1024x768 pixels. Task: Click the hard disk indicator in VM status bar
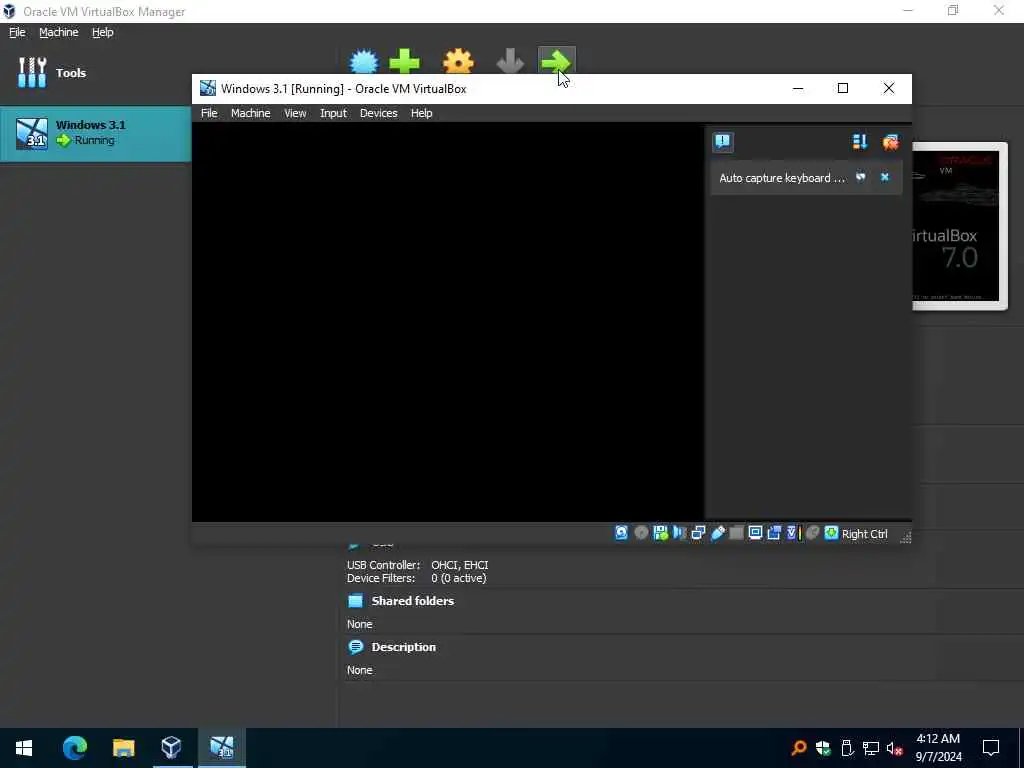click(621, 533)
